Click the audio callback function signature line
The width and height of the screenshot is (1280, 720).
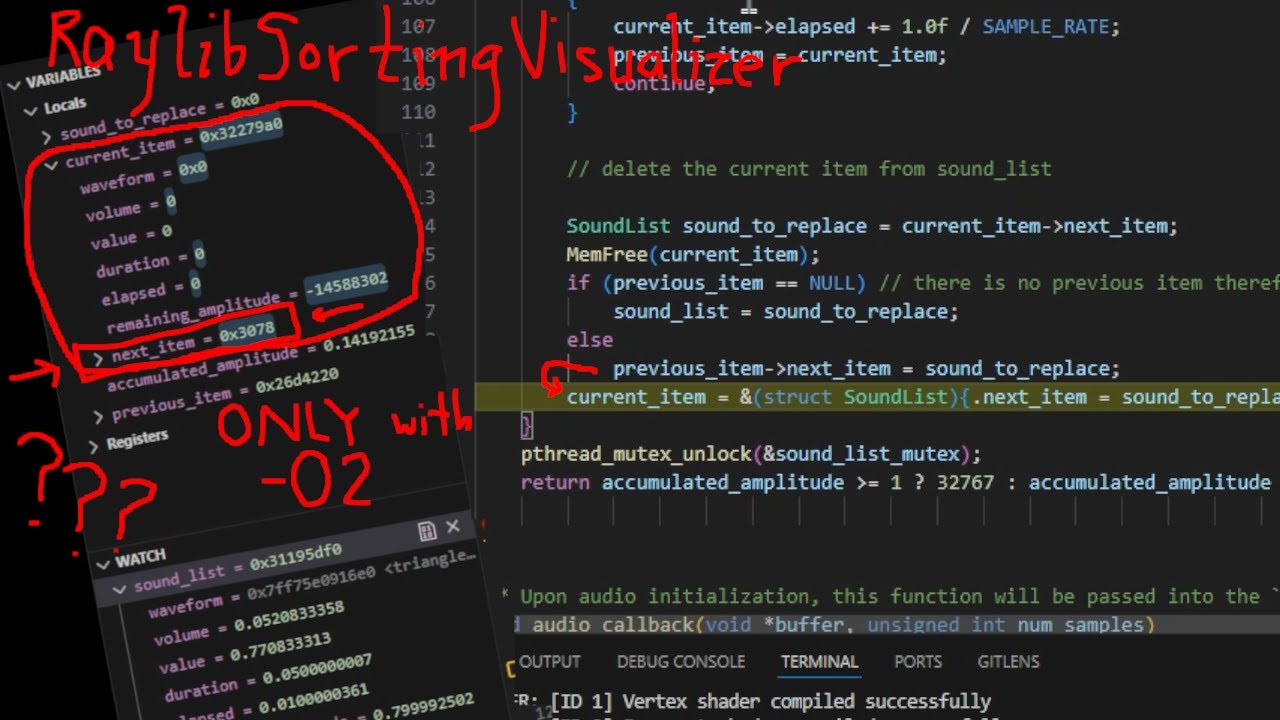click(x=835, y=625)
